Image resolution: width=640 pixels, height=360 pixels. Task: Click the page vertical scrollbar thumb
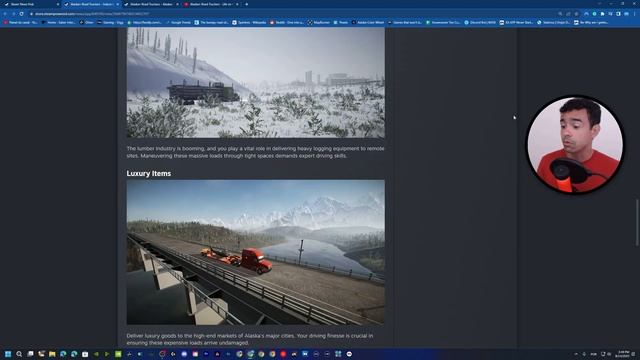[x=637, y=222]
